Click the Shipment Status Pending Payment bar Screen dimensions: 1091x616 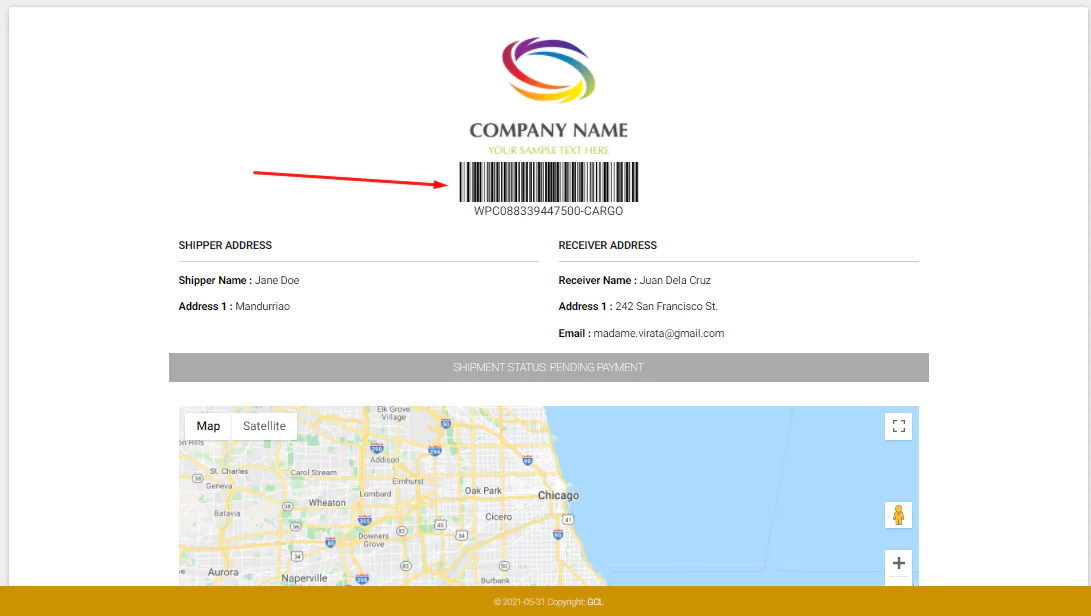(548, 368)
